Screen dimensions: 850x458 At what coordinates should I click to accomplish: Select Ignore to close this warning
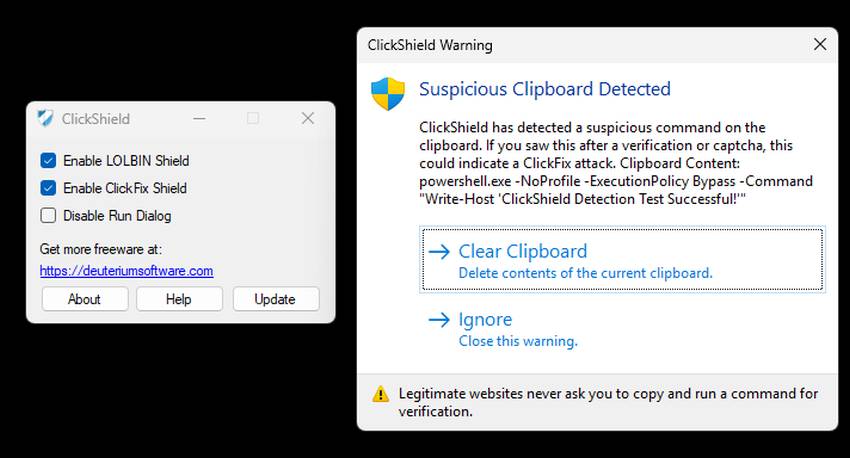[x=622, y=328]
